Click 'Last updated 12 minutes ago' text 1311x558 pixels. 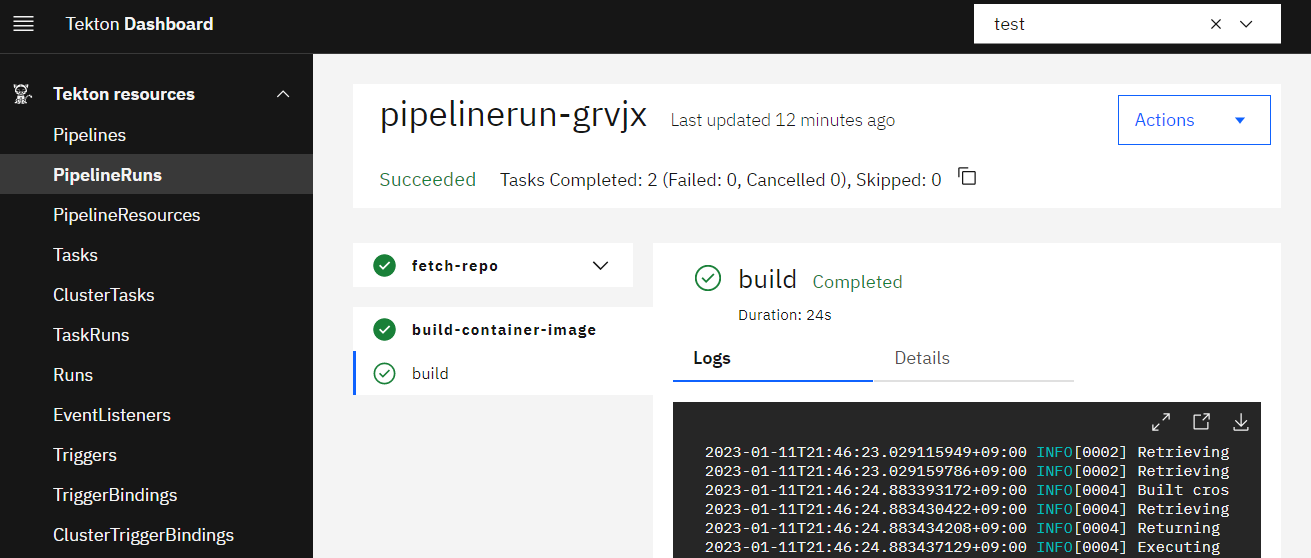tap(782, 120)
